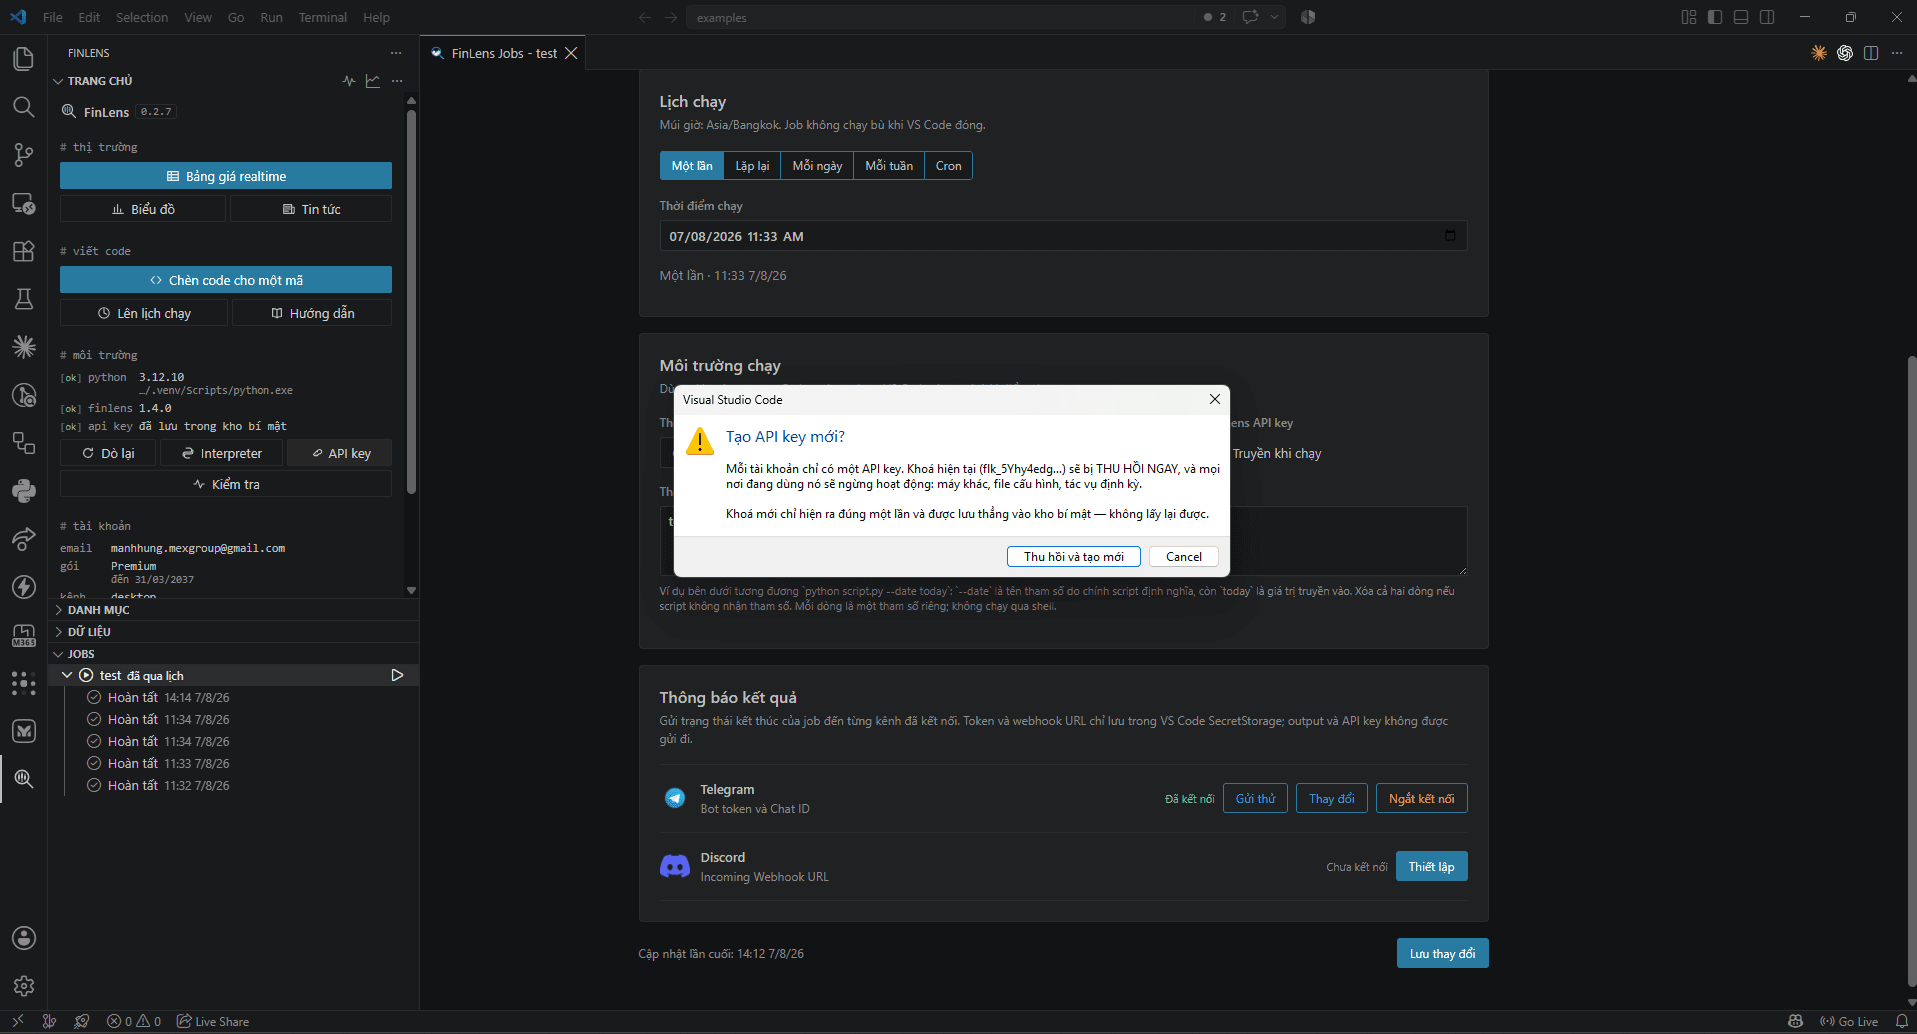Screen dimensions: 1917x1034
Task: Select the Cron schedule option
Action: coord(949,166)
